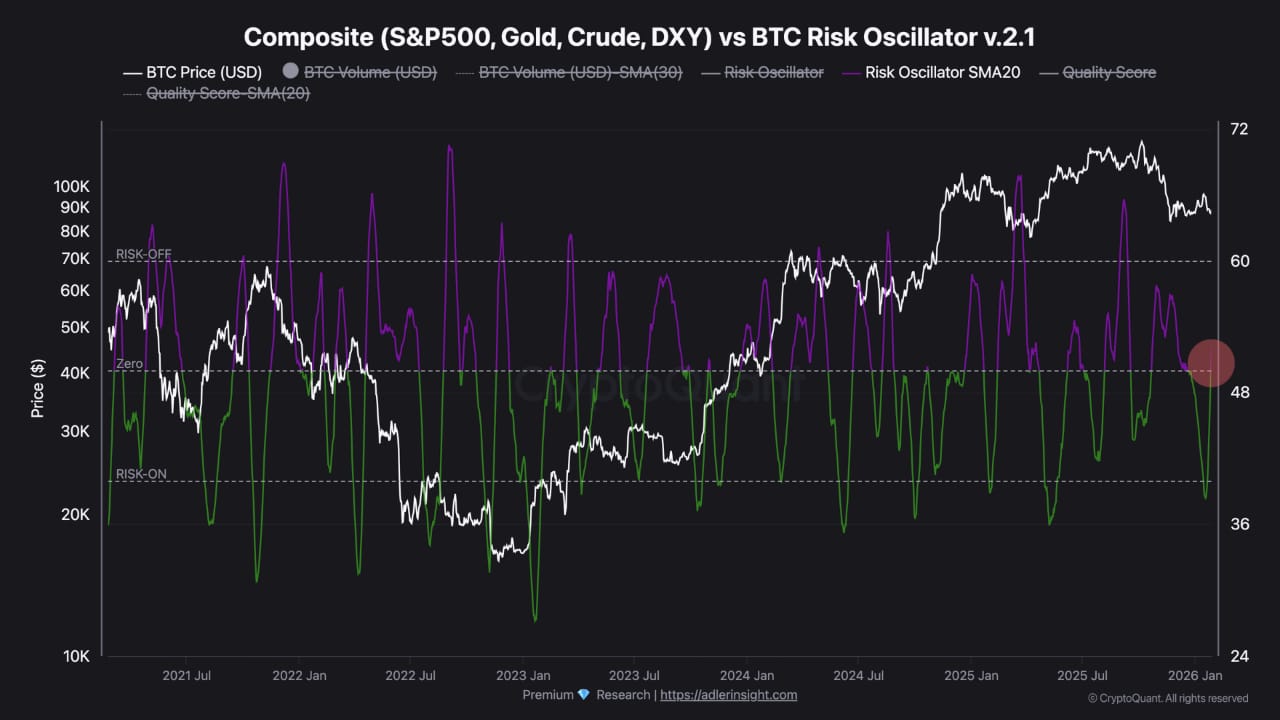Click the red highlighted circle on the chart

1211,363
